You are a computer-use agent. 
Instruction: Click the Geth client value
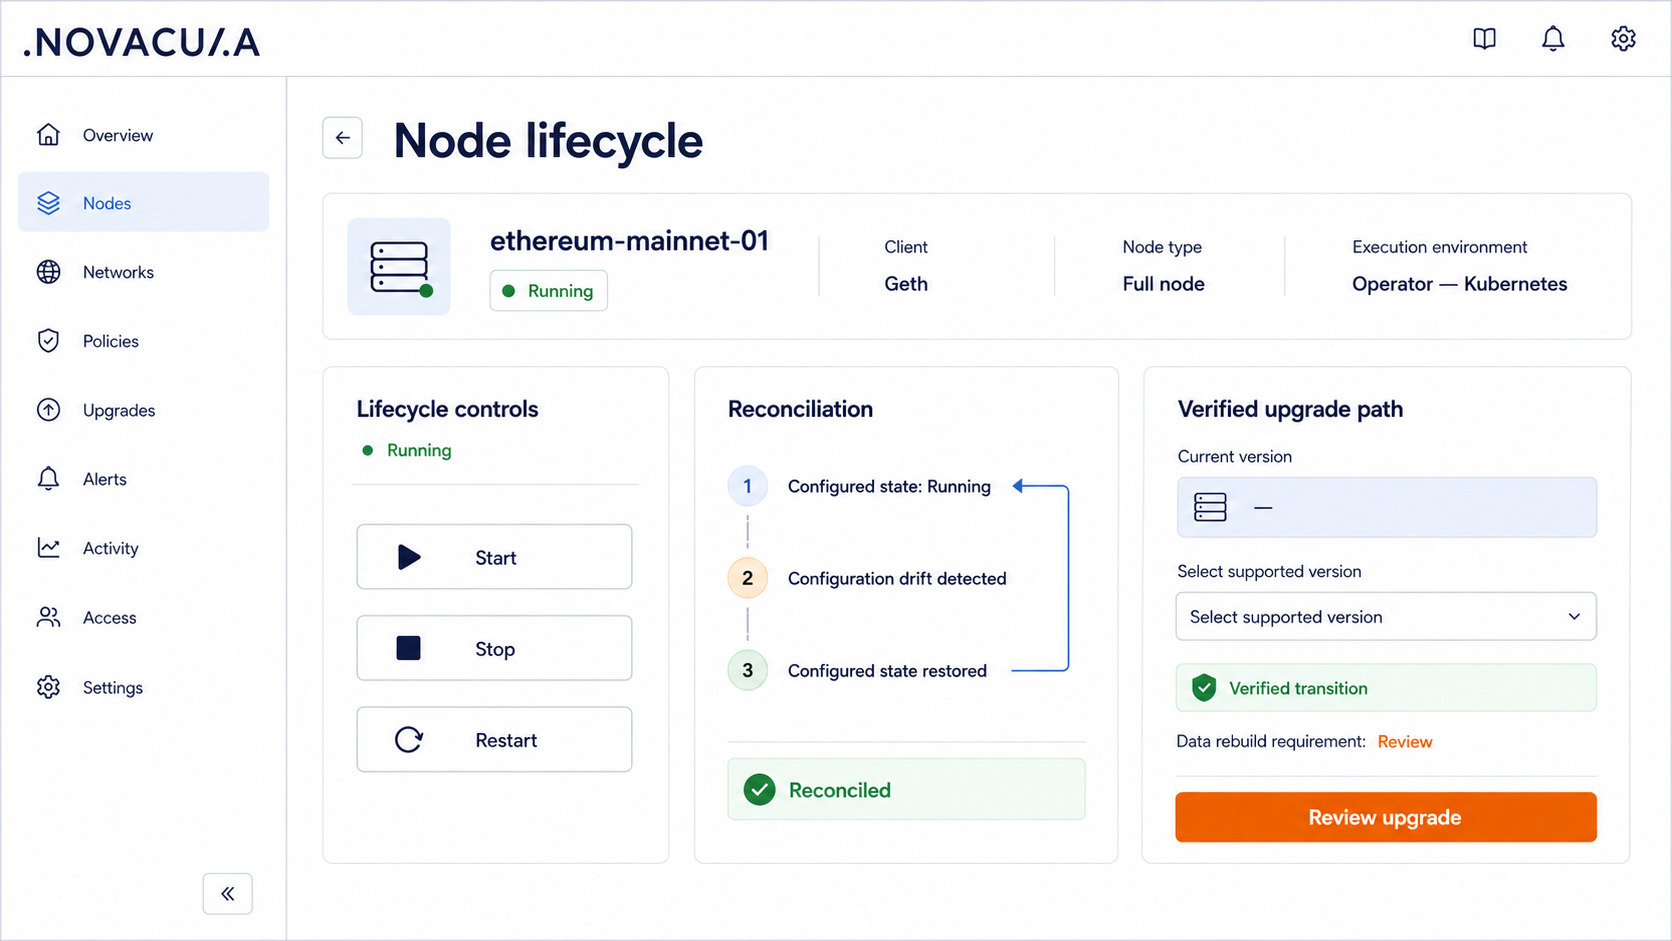tap(906, 284)
